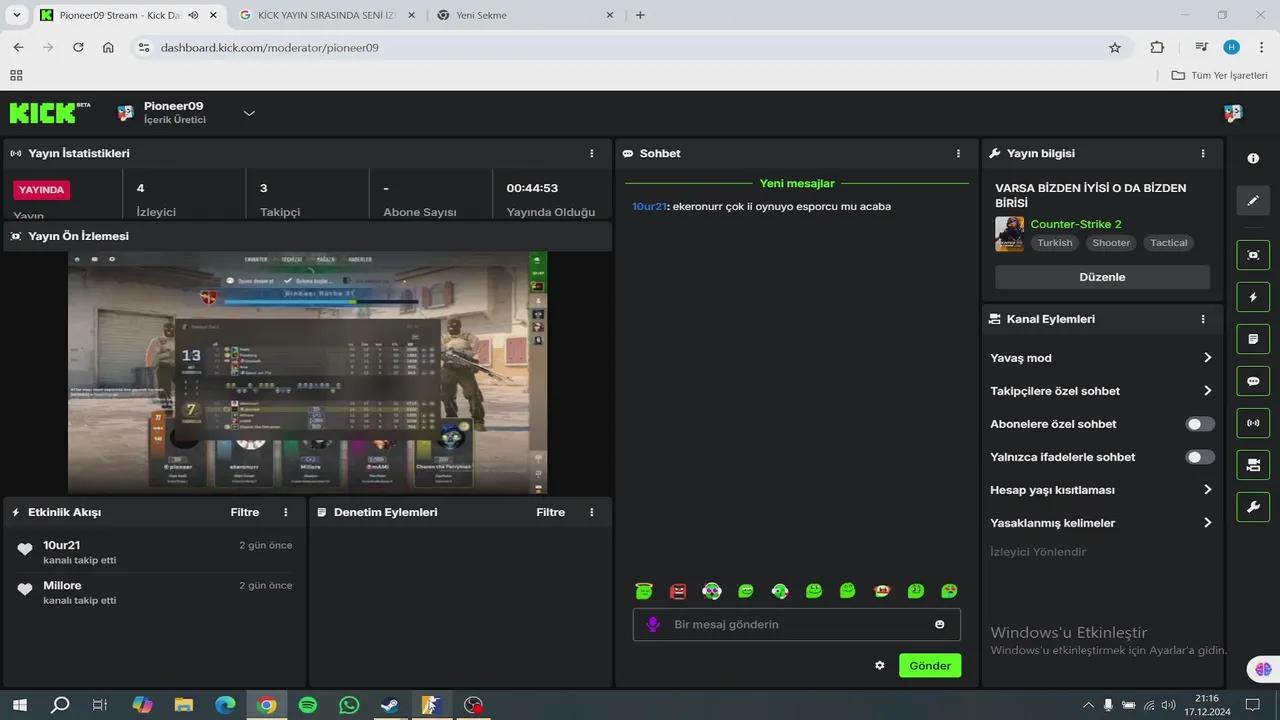Open the emoji picker inside the message box
The height and width of the screenshot is (720, 1280).
(939, 624)
